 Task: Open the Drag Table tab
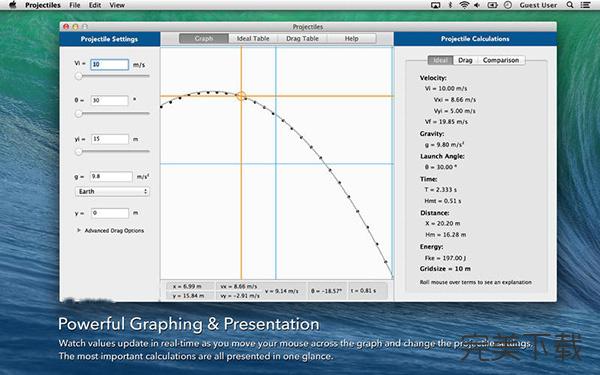coord(302,39)
